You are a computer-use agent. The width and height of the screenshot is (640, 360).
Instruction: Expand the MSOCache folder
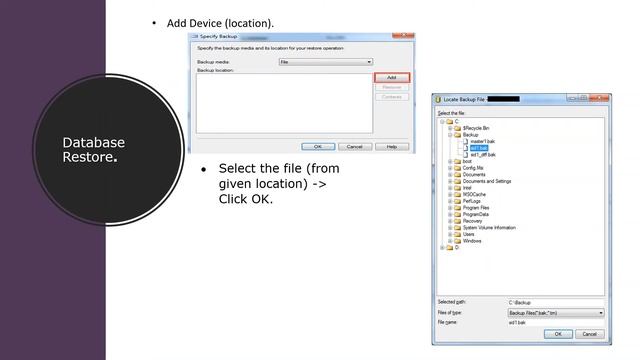(x=450, y=194)
